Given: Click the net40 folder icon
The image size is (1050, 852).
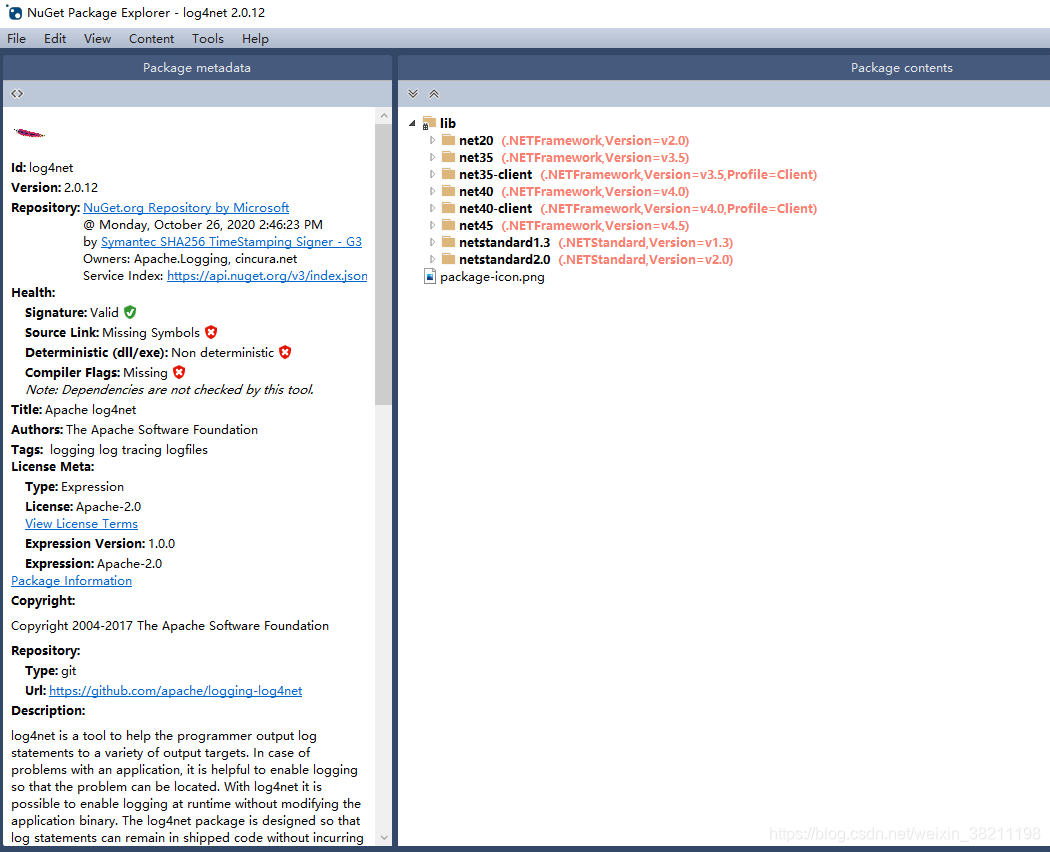Looking at the screenshot, I should pyautogui.click(x=449, y=192).
